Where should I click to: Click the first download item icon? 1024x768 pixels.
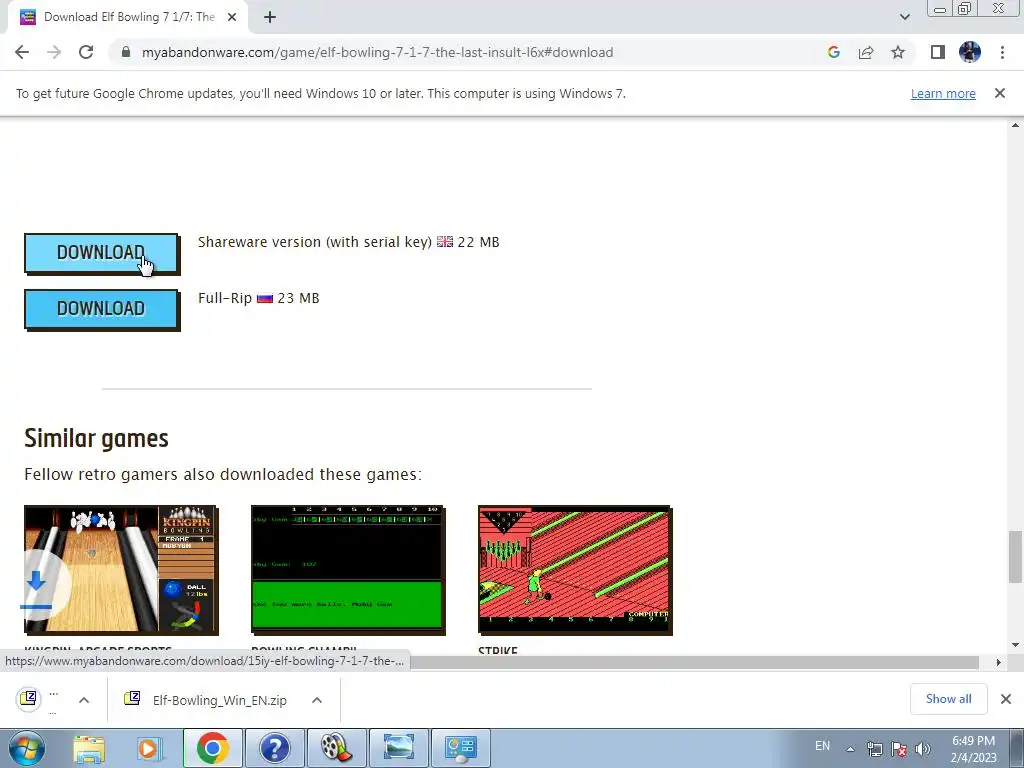click(29, 699)
